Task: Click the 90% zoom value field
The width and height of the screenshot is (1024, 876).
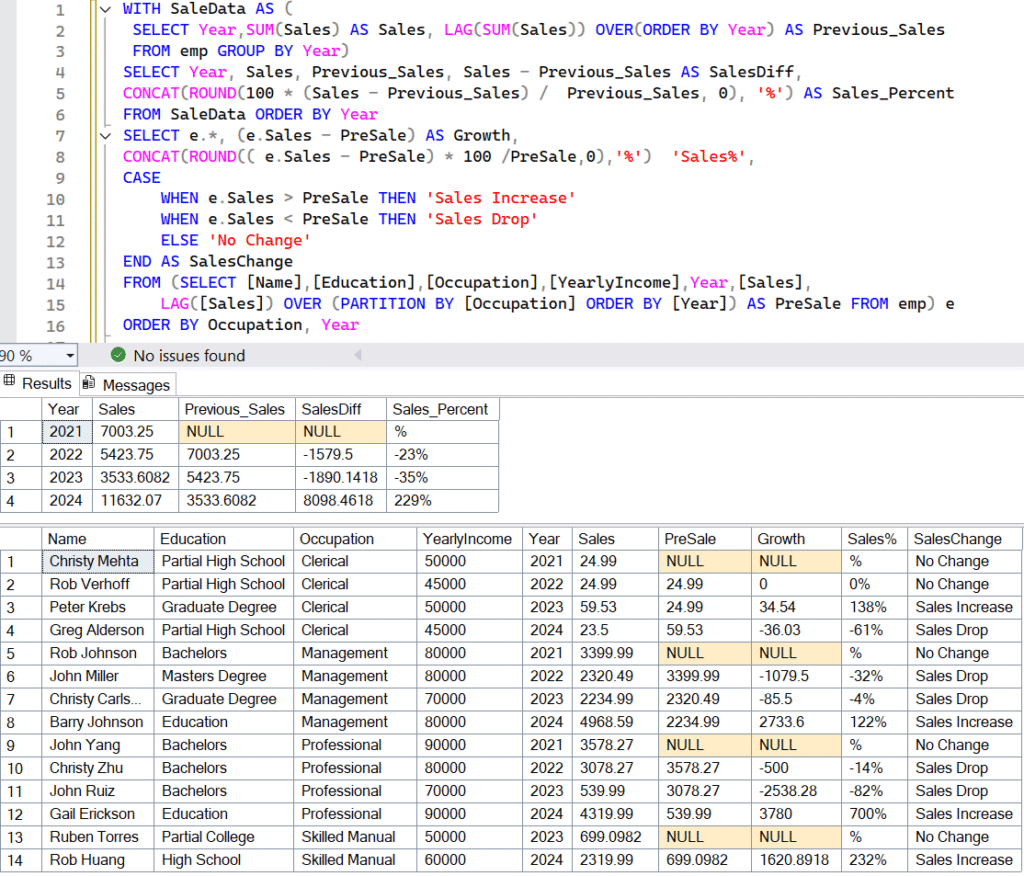Action: pyautogui.click(x=20, y=355)
